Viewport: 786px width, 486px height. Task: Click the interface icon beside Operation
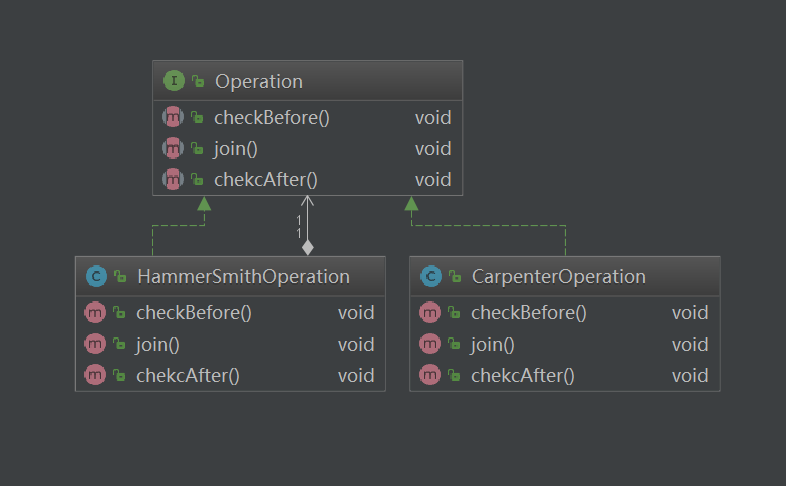click(x=173, y=81)
